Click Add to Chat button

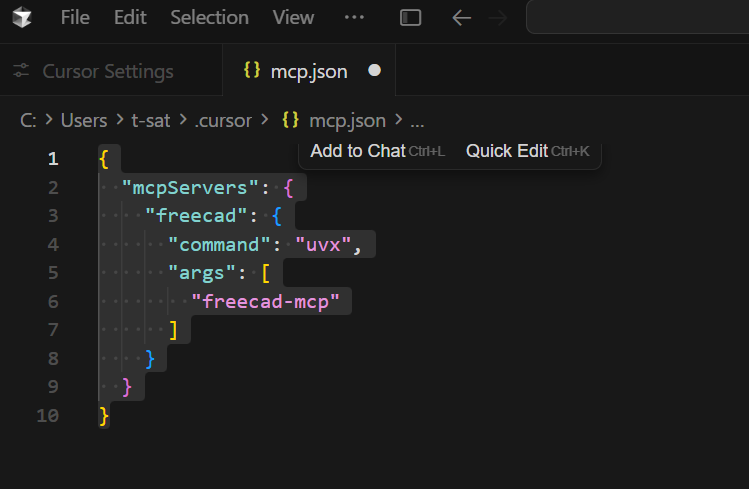358,151
